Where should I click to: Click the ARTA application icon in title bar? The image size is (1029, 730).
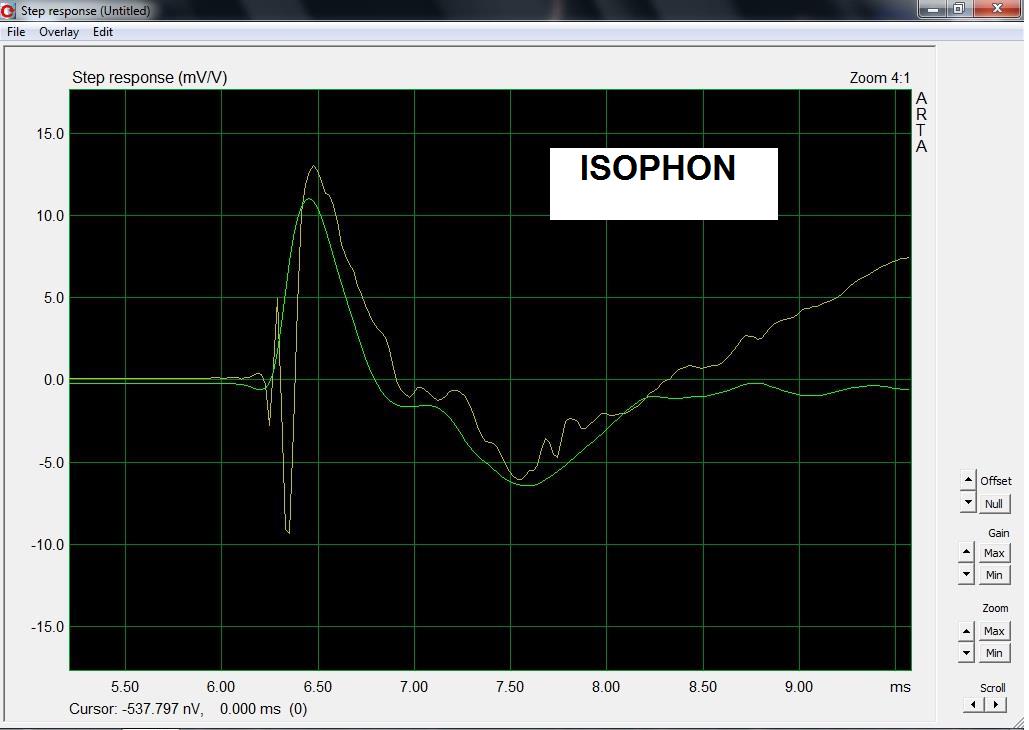point(9,11)
